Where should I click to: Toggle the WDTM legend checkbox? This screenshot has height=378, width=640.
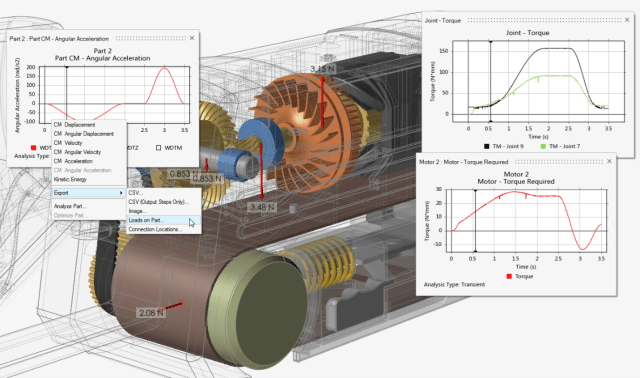tap(158, 148)
